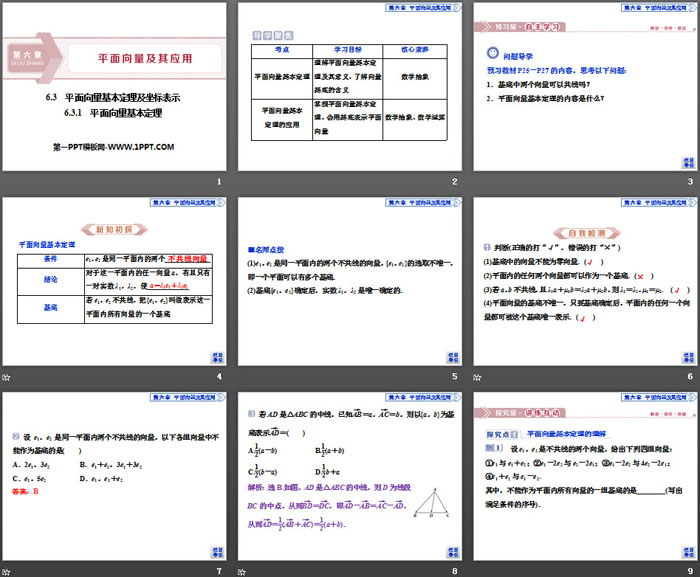Click animation star icon below slide 4
This screenshot has width=700, height=577.
point(6,377)
